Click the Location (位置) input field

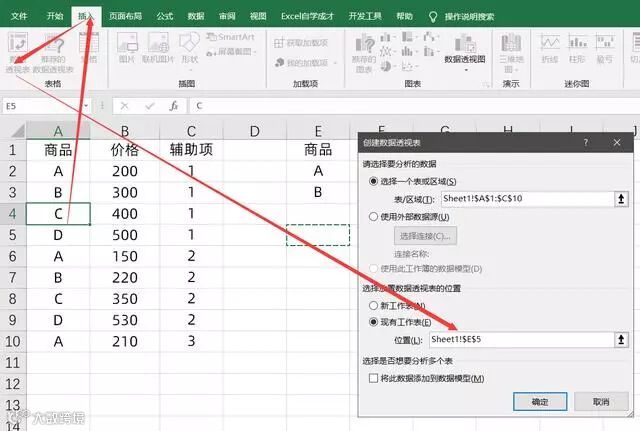tap(522, 340)
